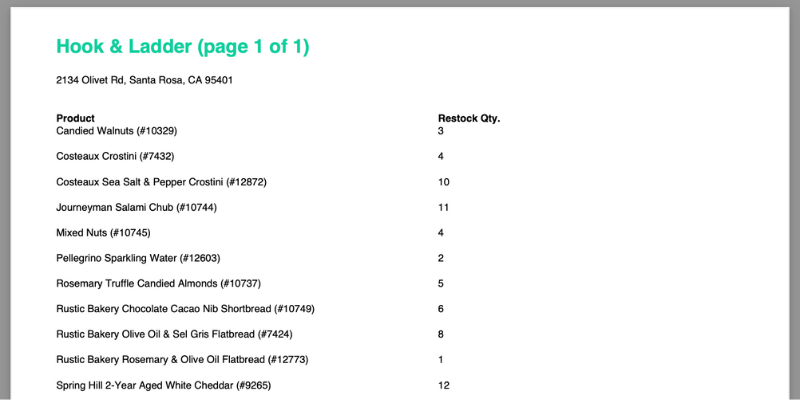Click Journeyman Salami Chub (#10744)
Image resolution: width=800 pixels, height=400 pixels.
pos(136,208)
